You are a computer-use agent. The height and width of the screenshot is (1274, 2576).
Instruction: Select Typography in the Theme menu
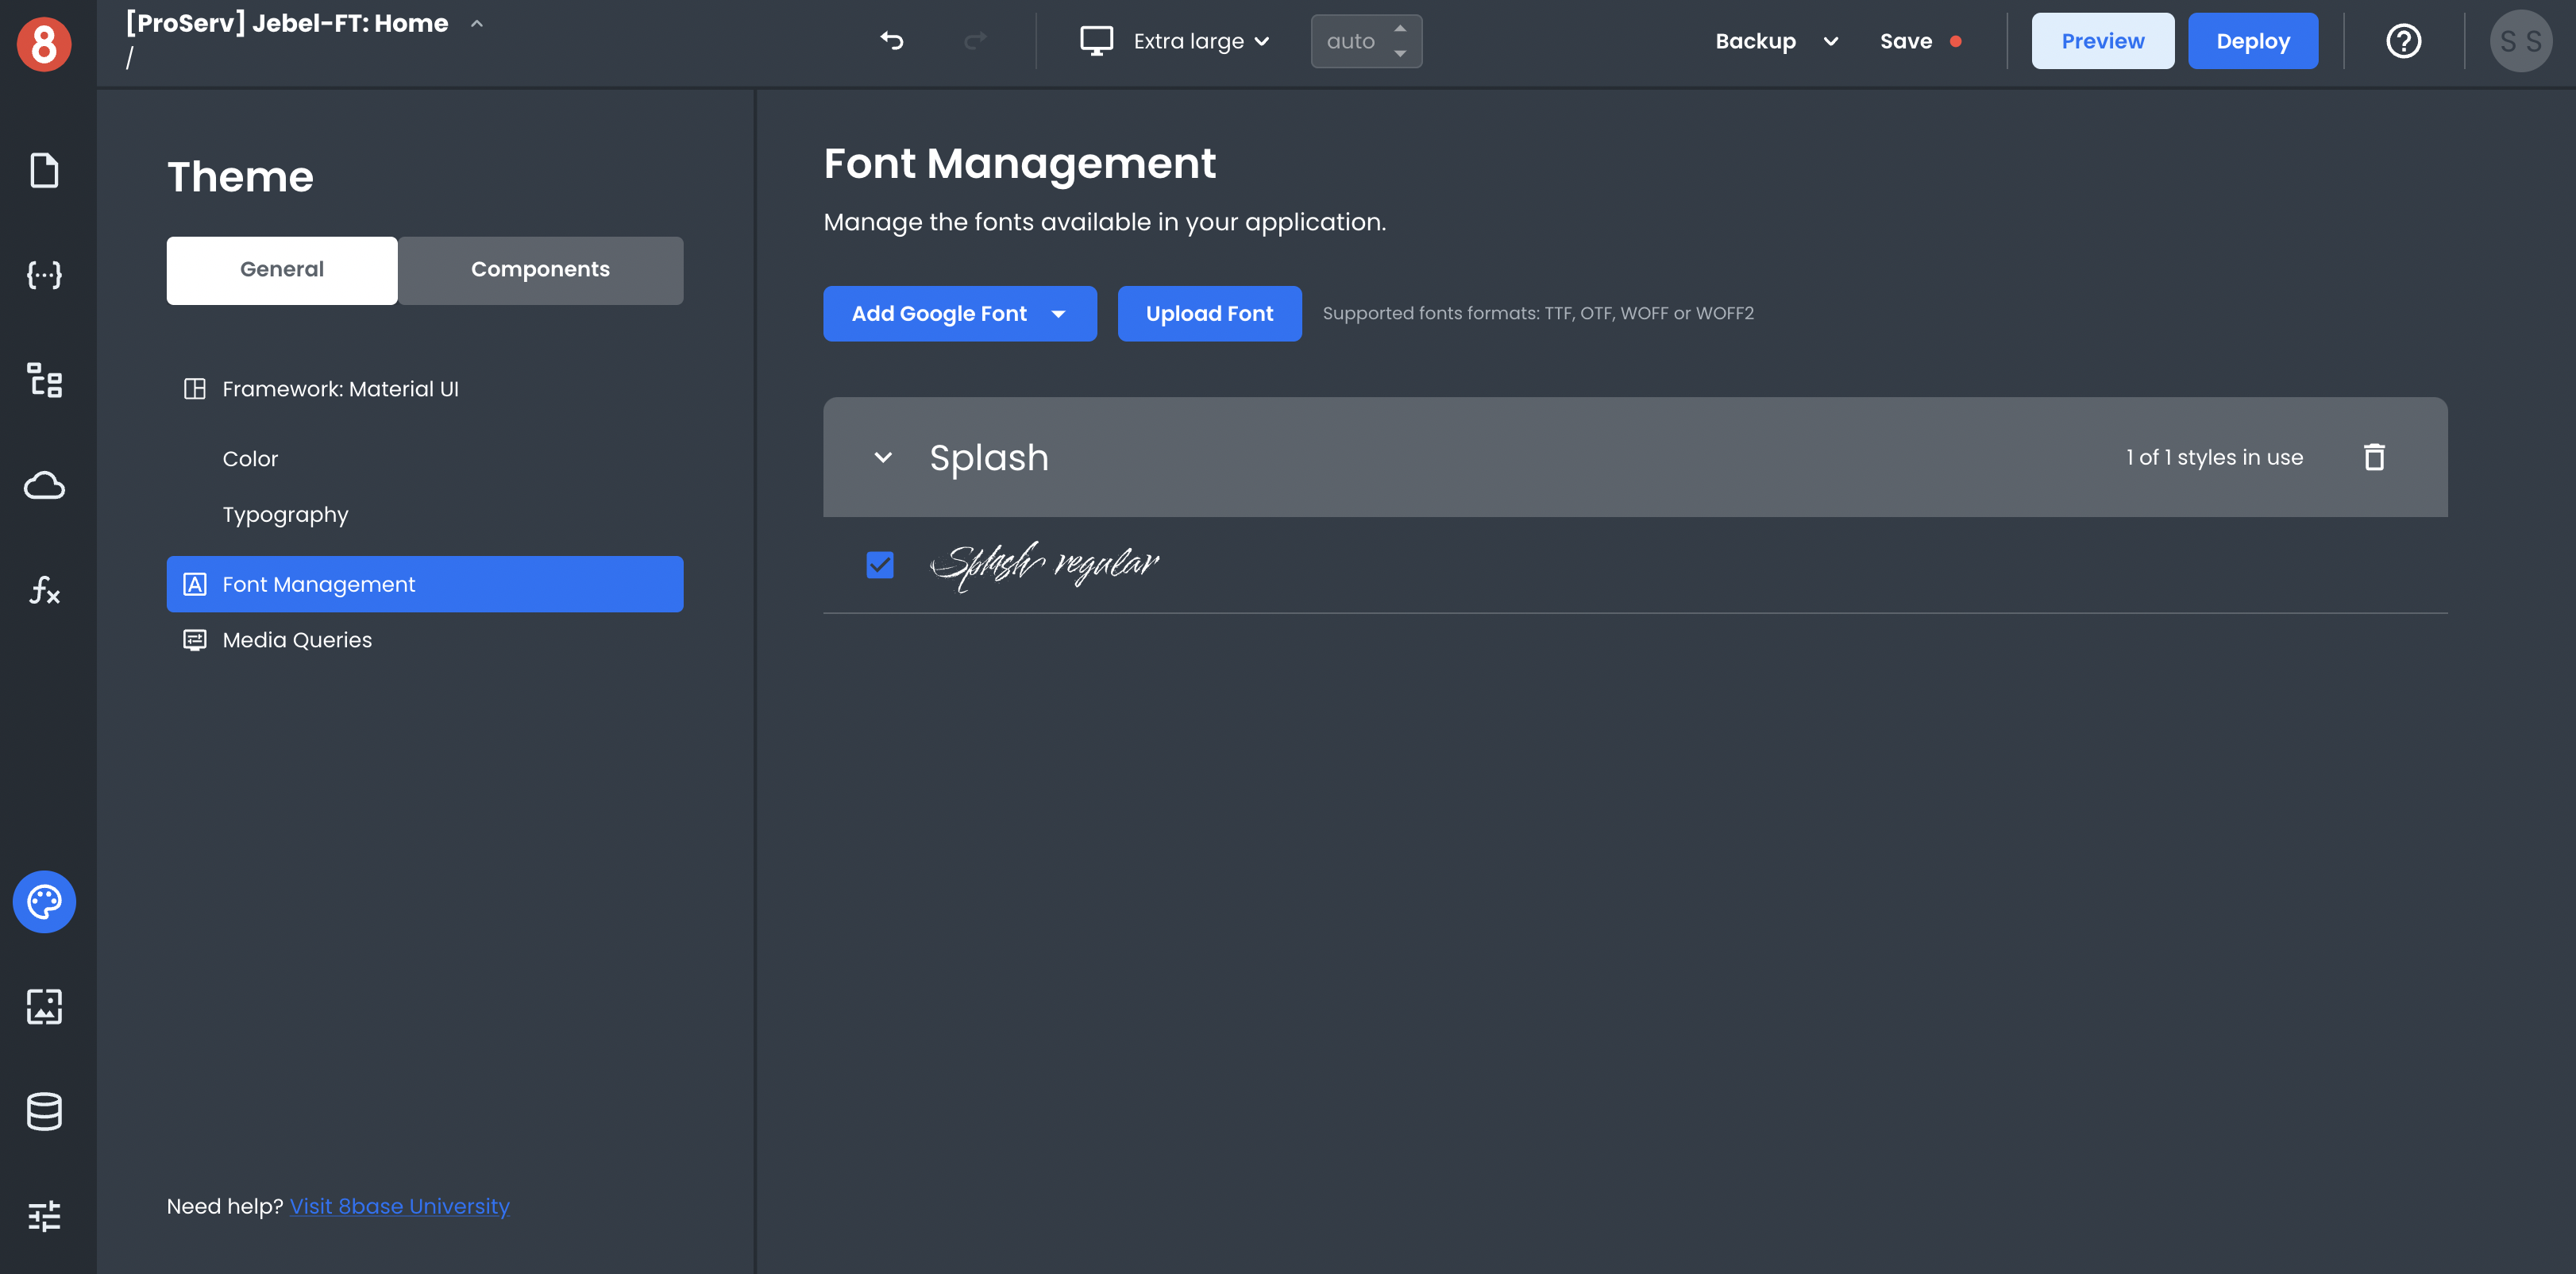[285, 515]
